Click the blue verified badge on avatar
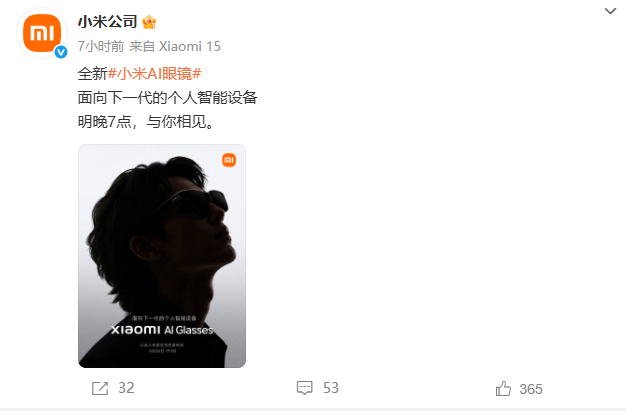 point(61,52)
